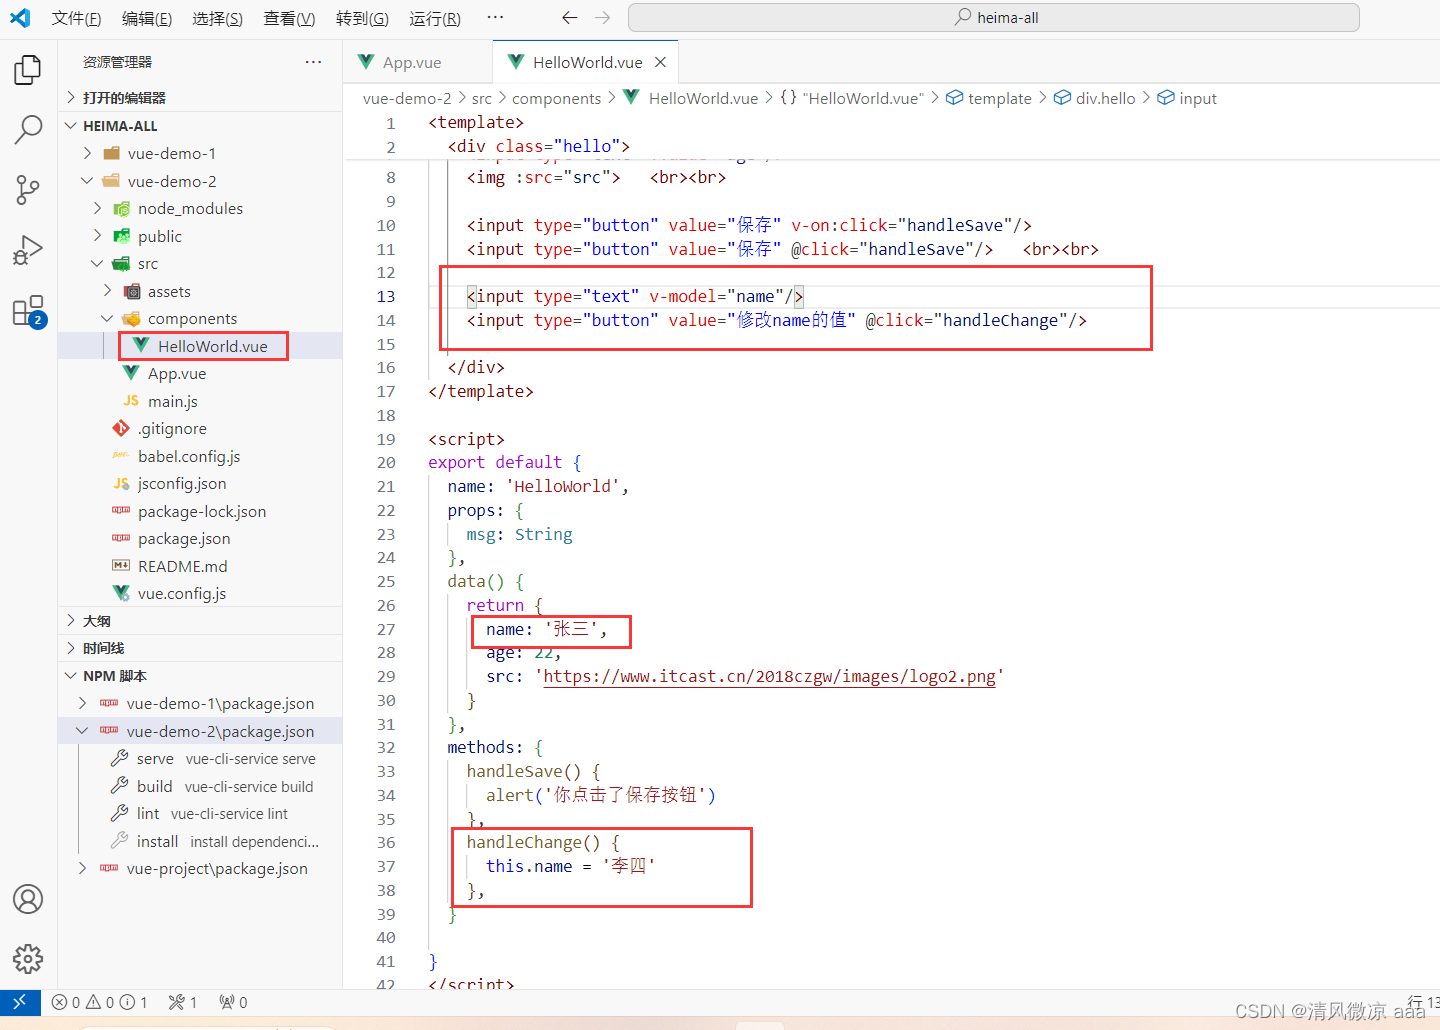The image size is (1440, 1030).
Task: Open Source Control view icon
Action: [28, 190]
